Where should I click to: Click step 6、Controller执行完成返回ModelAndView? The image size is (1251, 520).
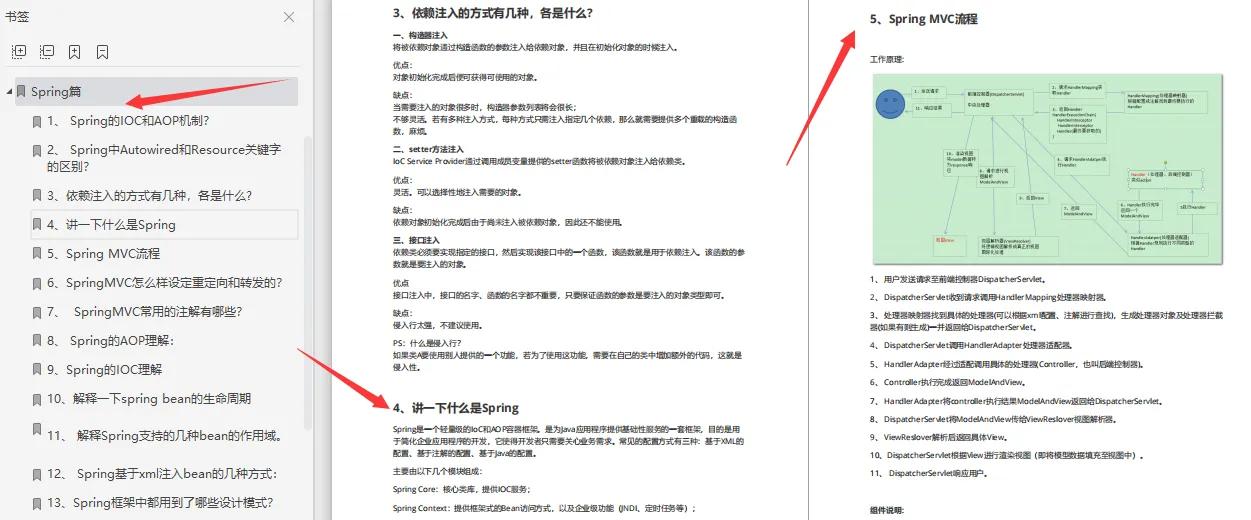[947, 383]
